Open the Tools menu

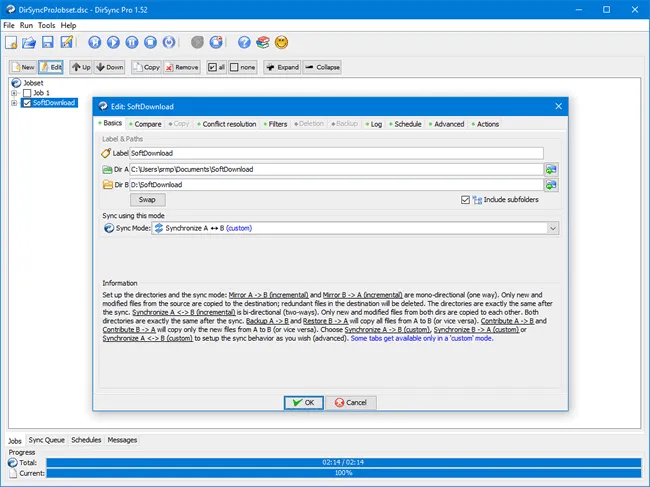tap(47, 25)
